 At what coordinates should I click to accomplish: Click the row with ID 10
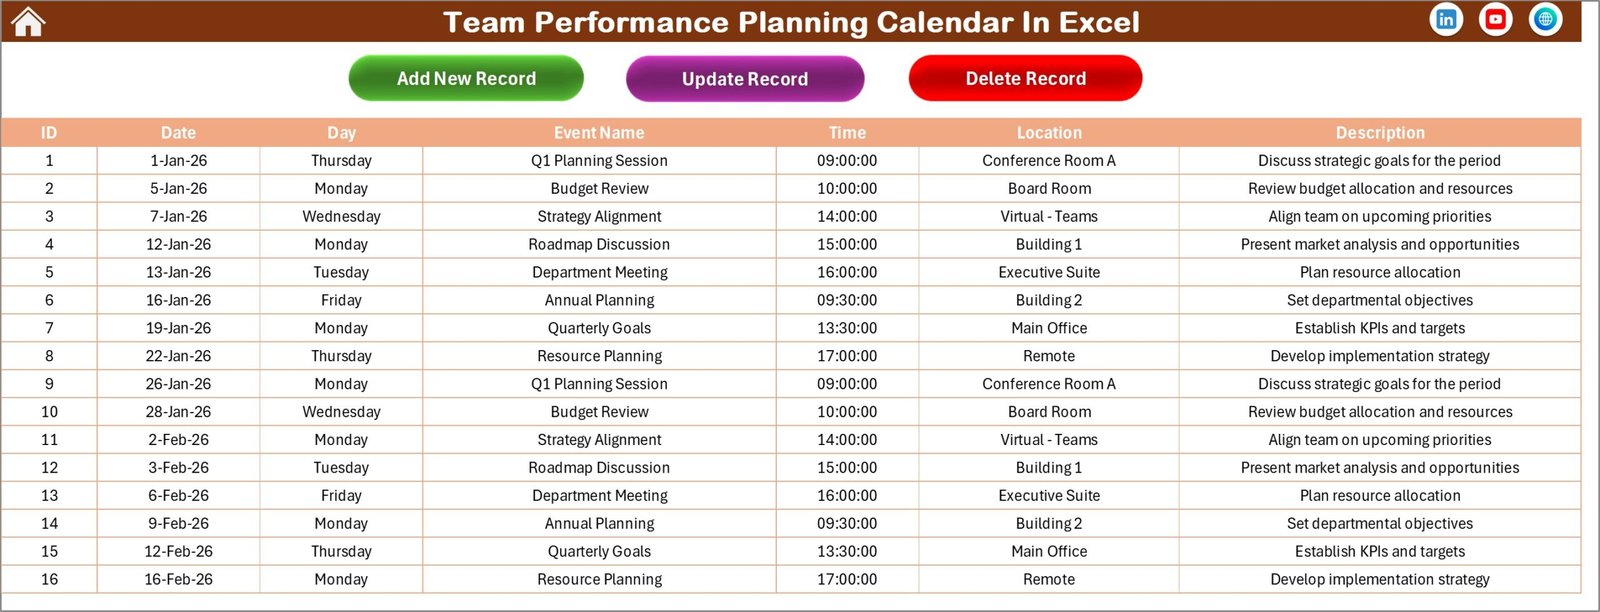click(x=49, y=411)
